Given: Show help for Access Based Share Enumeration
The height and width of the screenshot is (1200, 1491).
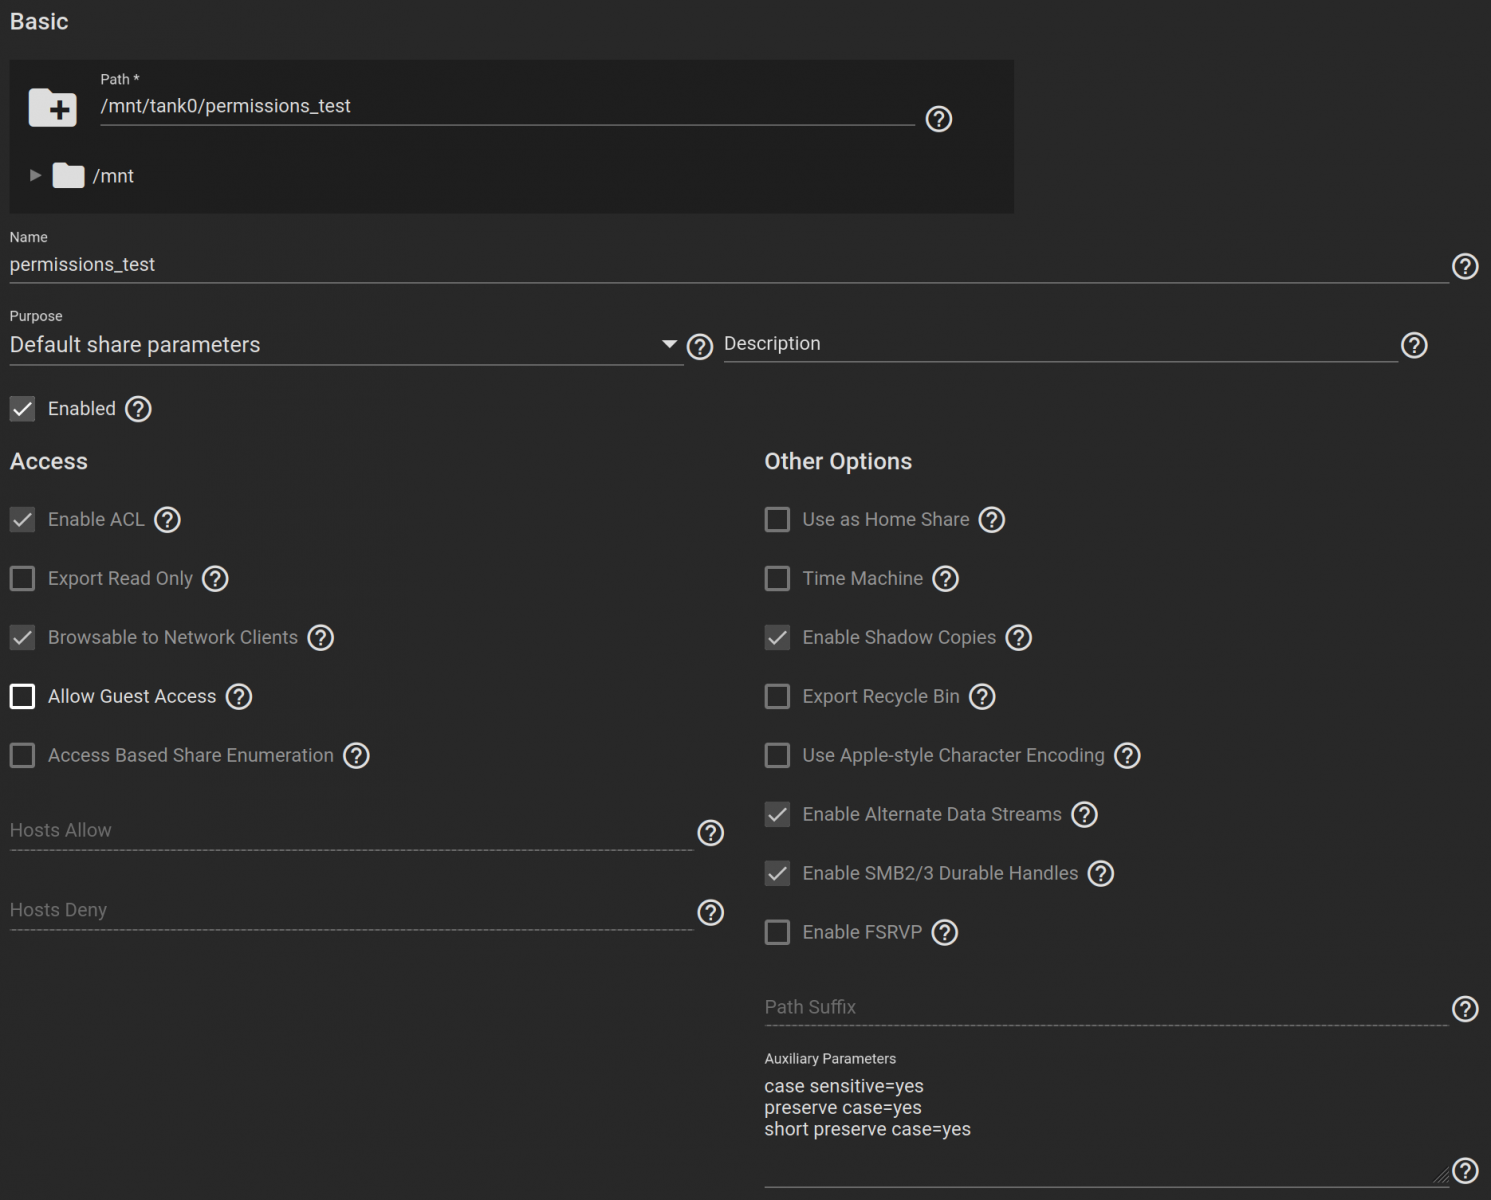Looking at the screenshot, I should pyautogui.click(x=356, y=756).
